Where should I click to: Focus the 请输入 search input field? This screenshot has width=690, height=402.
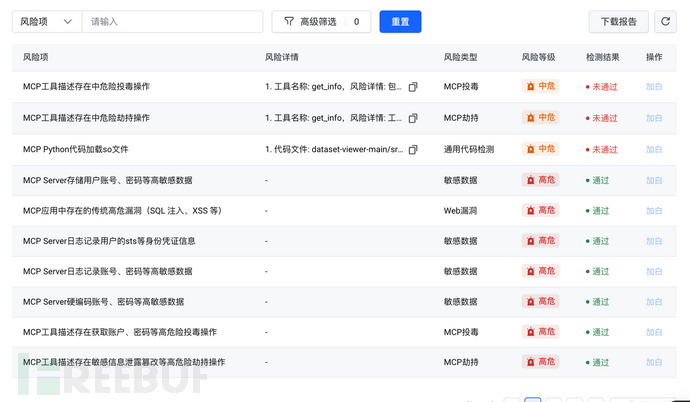(172, 22)
